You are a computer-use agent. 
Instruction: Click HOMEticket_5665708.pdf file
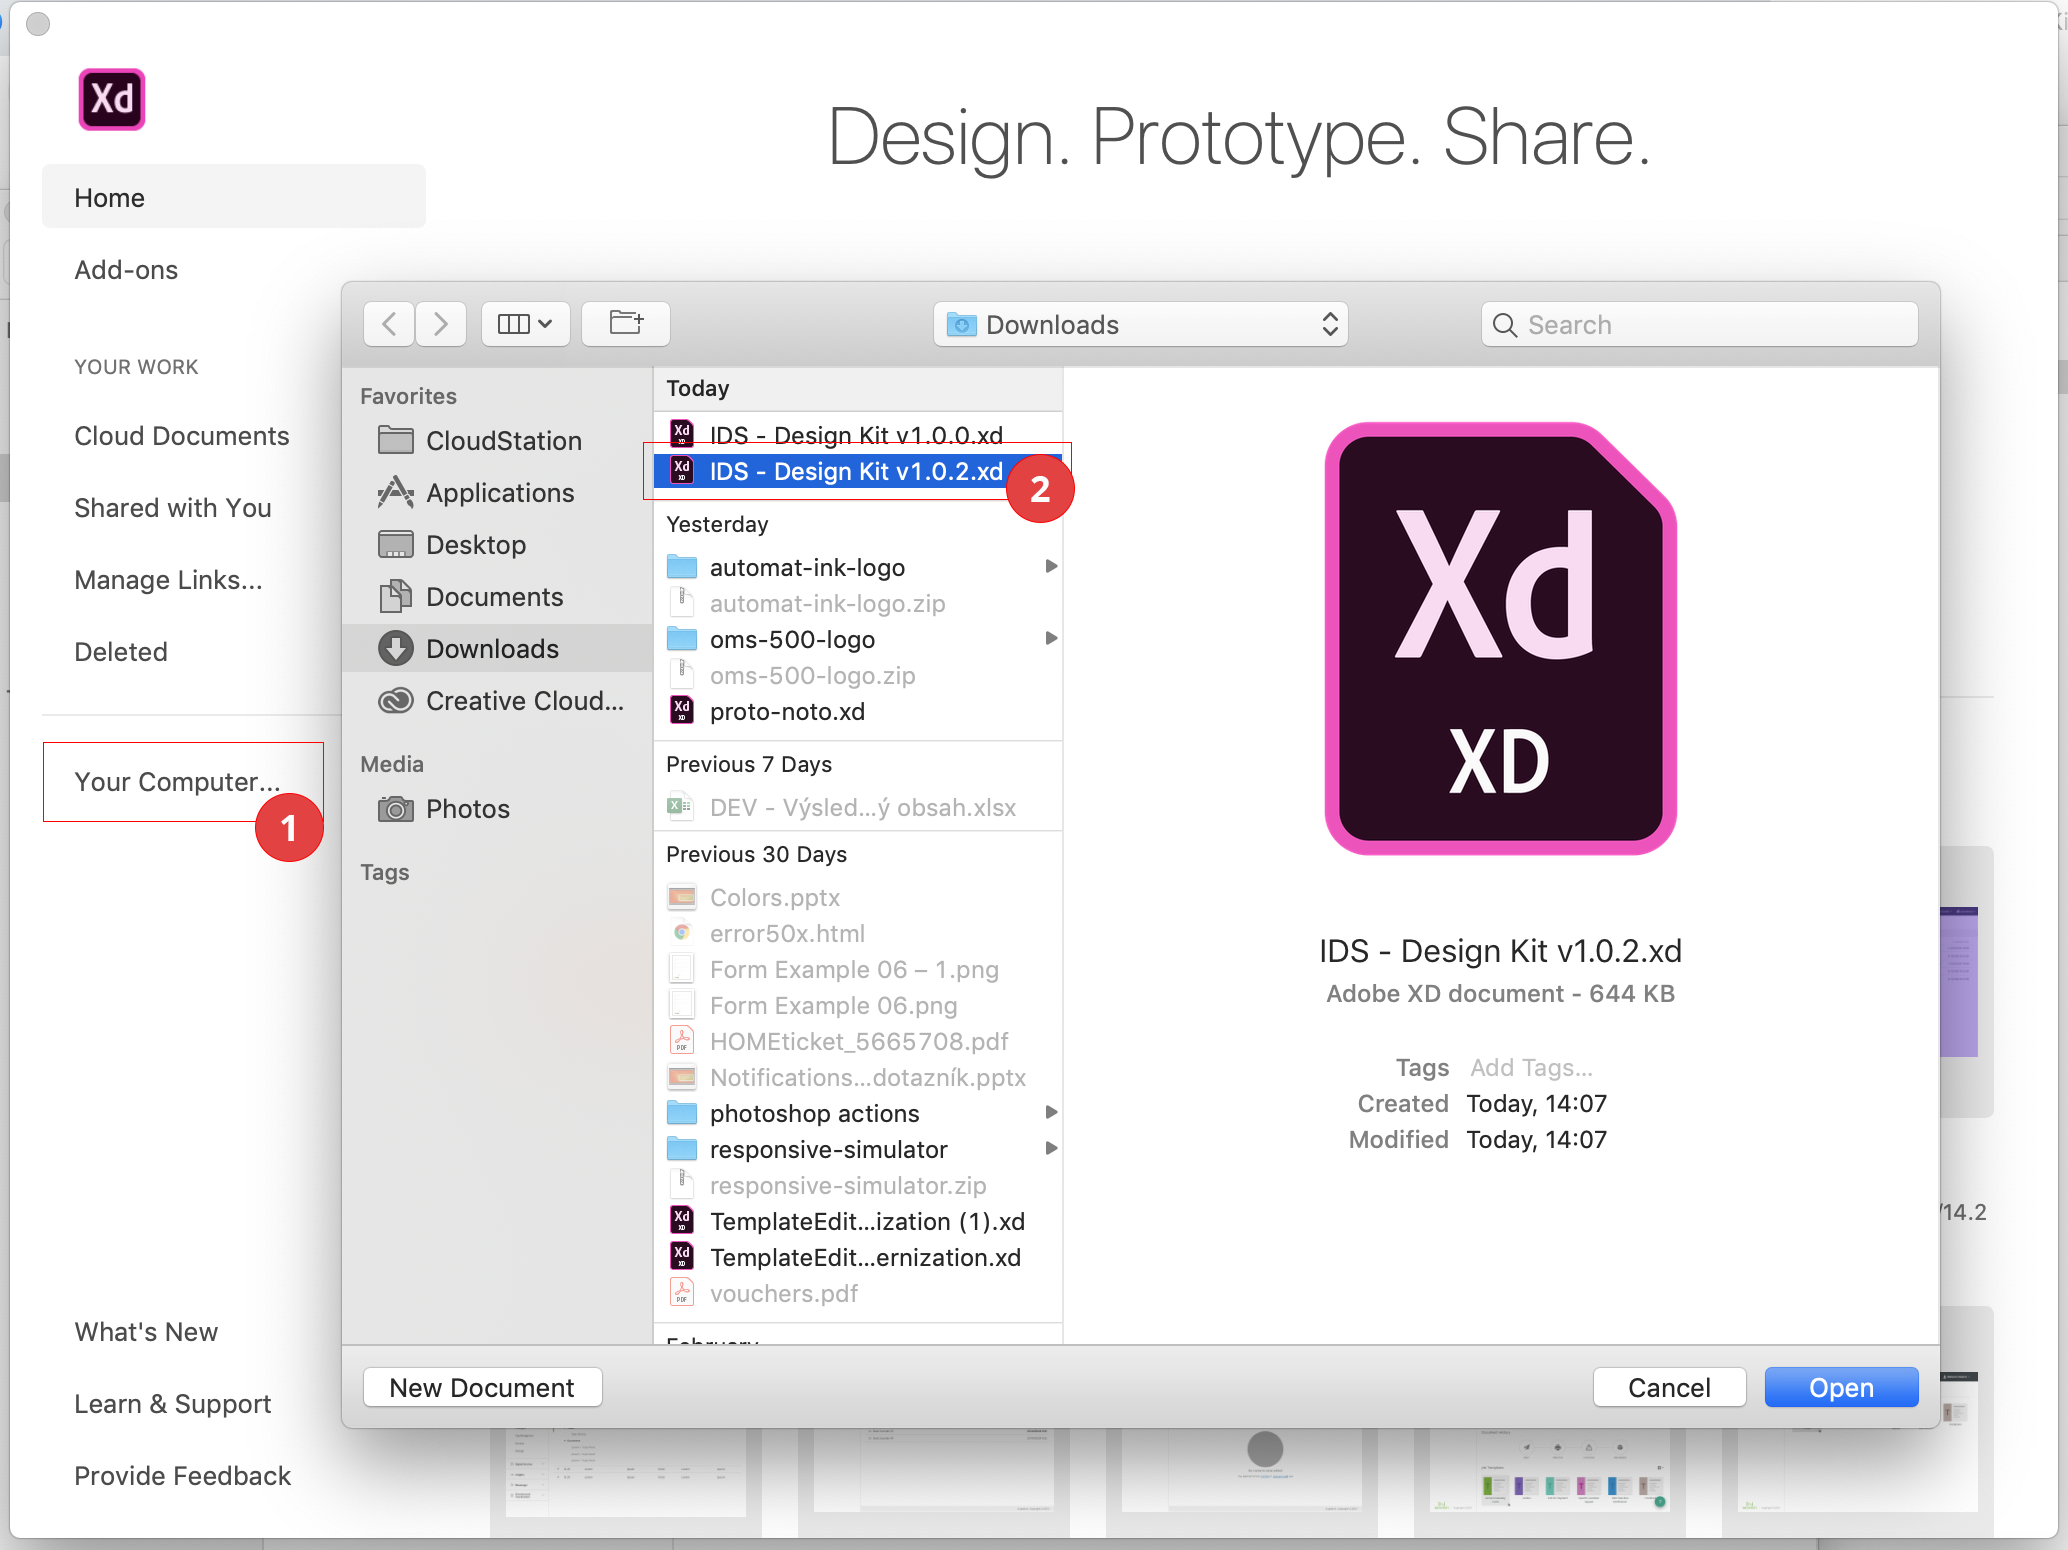[858, 1041]
